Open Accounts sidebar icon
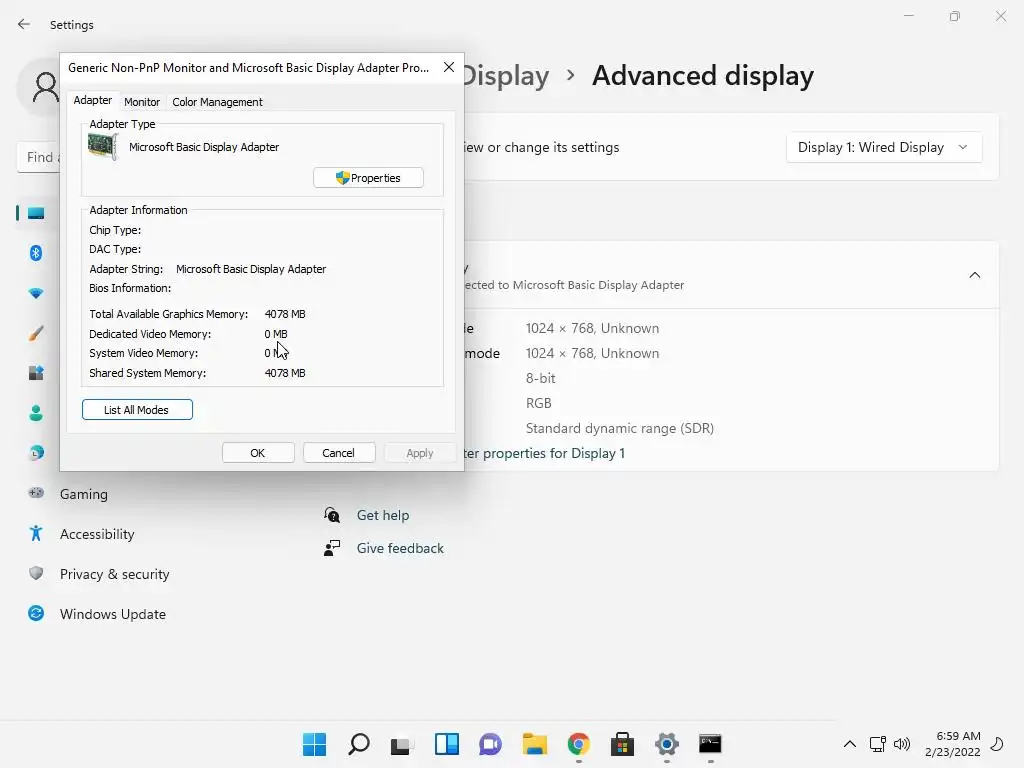 pos(36,413)
